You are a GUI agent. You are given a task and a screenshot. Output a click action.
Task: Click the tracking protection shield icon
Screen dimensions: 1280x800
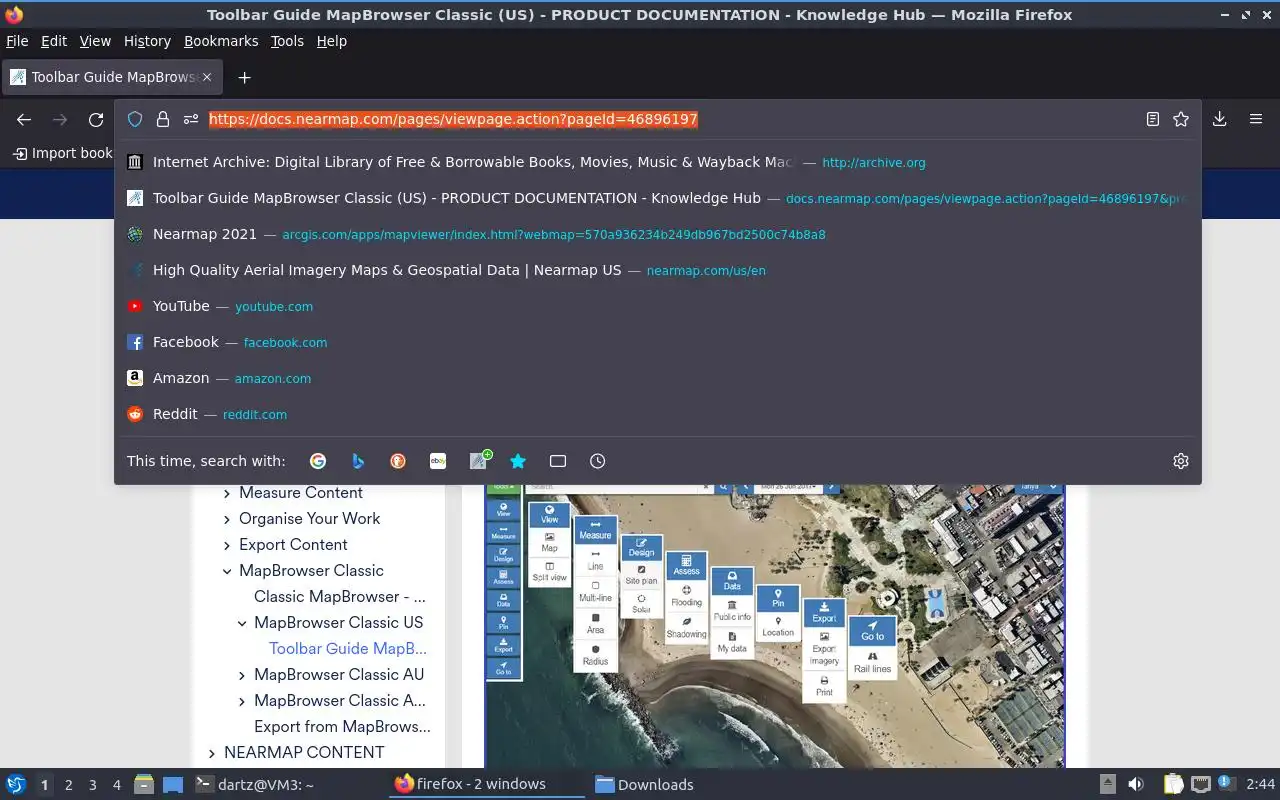[135, 119]
